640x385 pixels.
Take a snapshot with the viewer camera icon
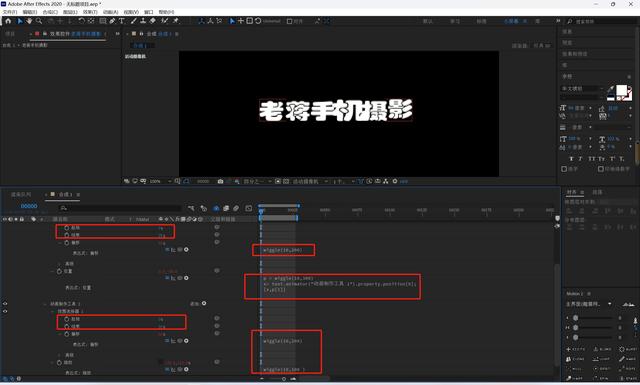click(220, 181)
